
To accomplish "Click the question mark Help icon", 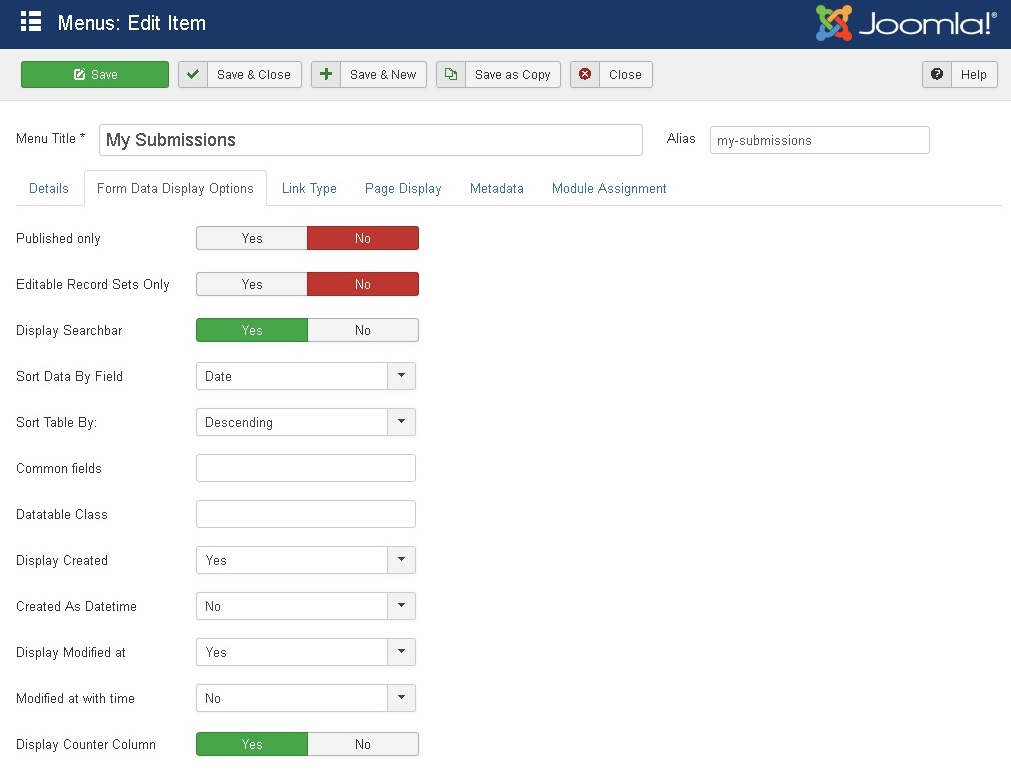I will (x=937, y=74).
